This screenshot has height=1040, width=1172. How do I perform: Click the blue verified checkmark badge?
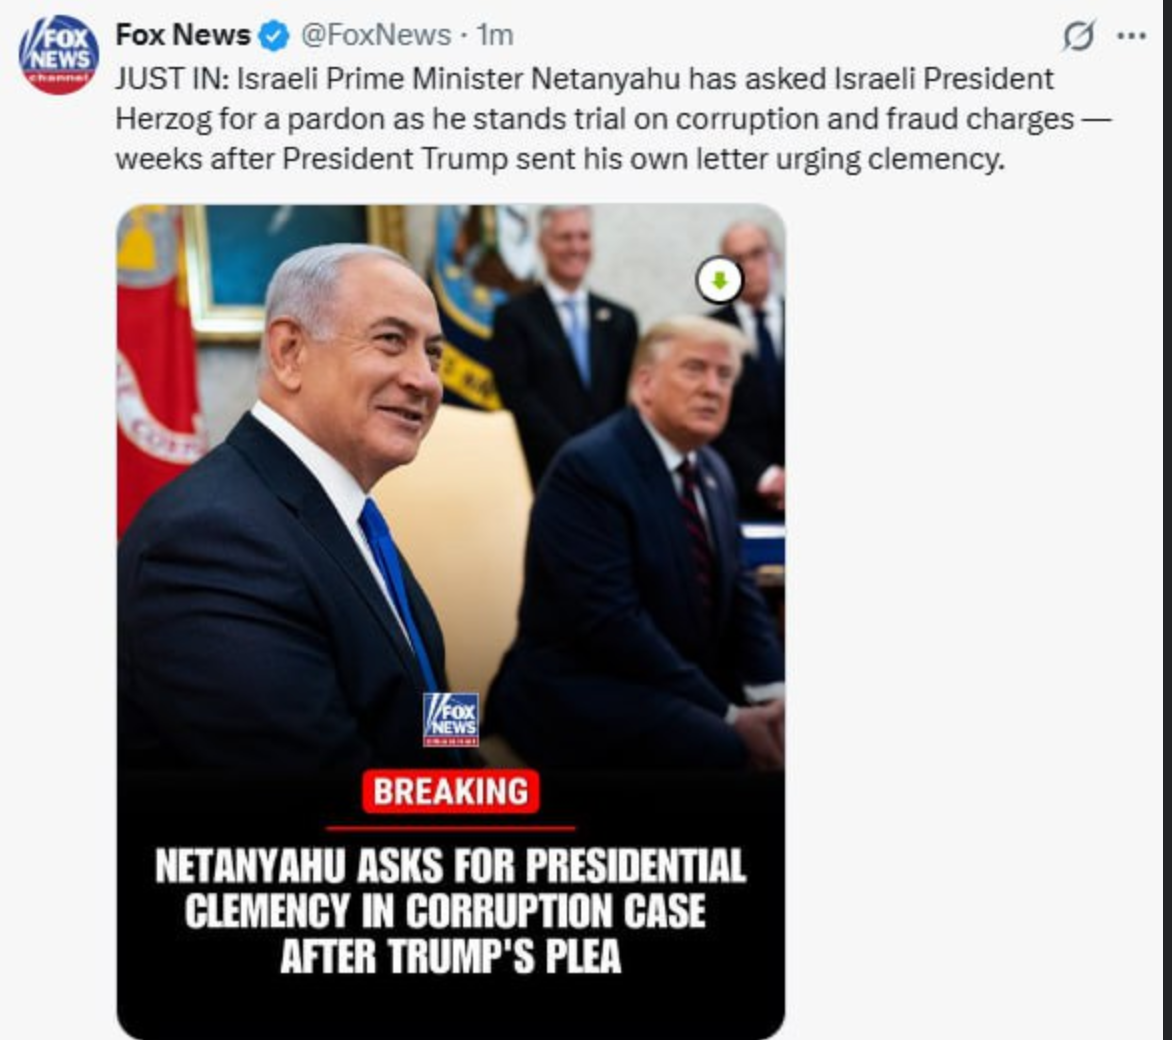pyautogui.click(x=273, y=36)
